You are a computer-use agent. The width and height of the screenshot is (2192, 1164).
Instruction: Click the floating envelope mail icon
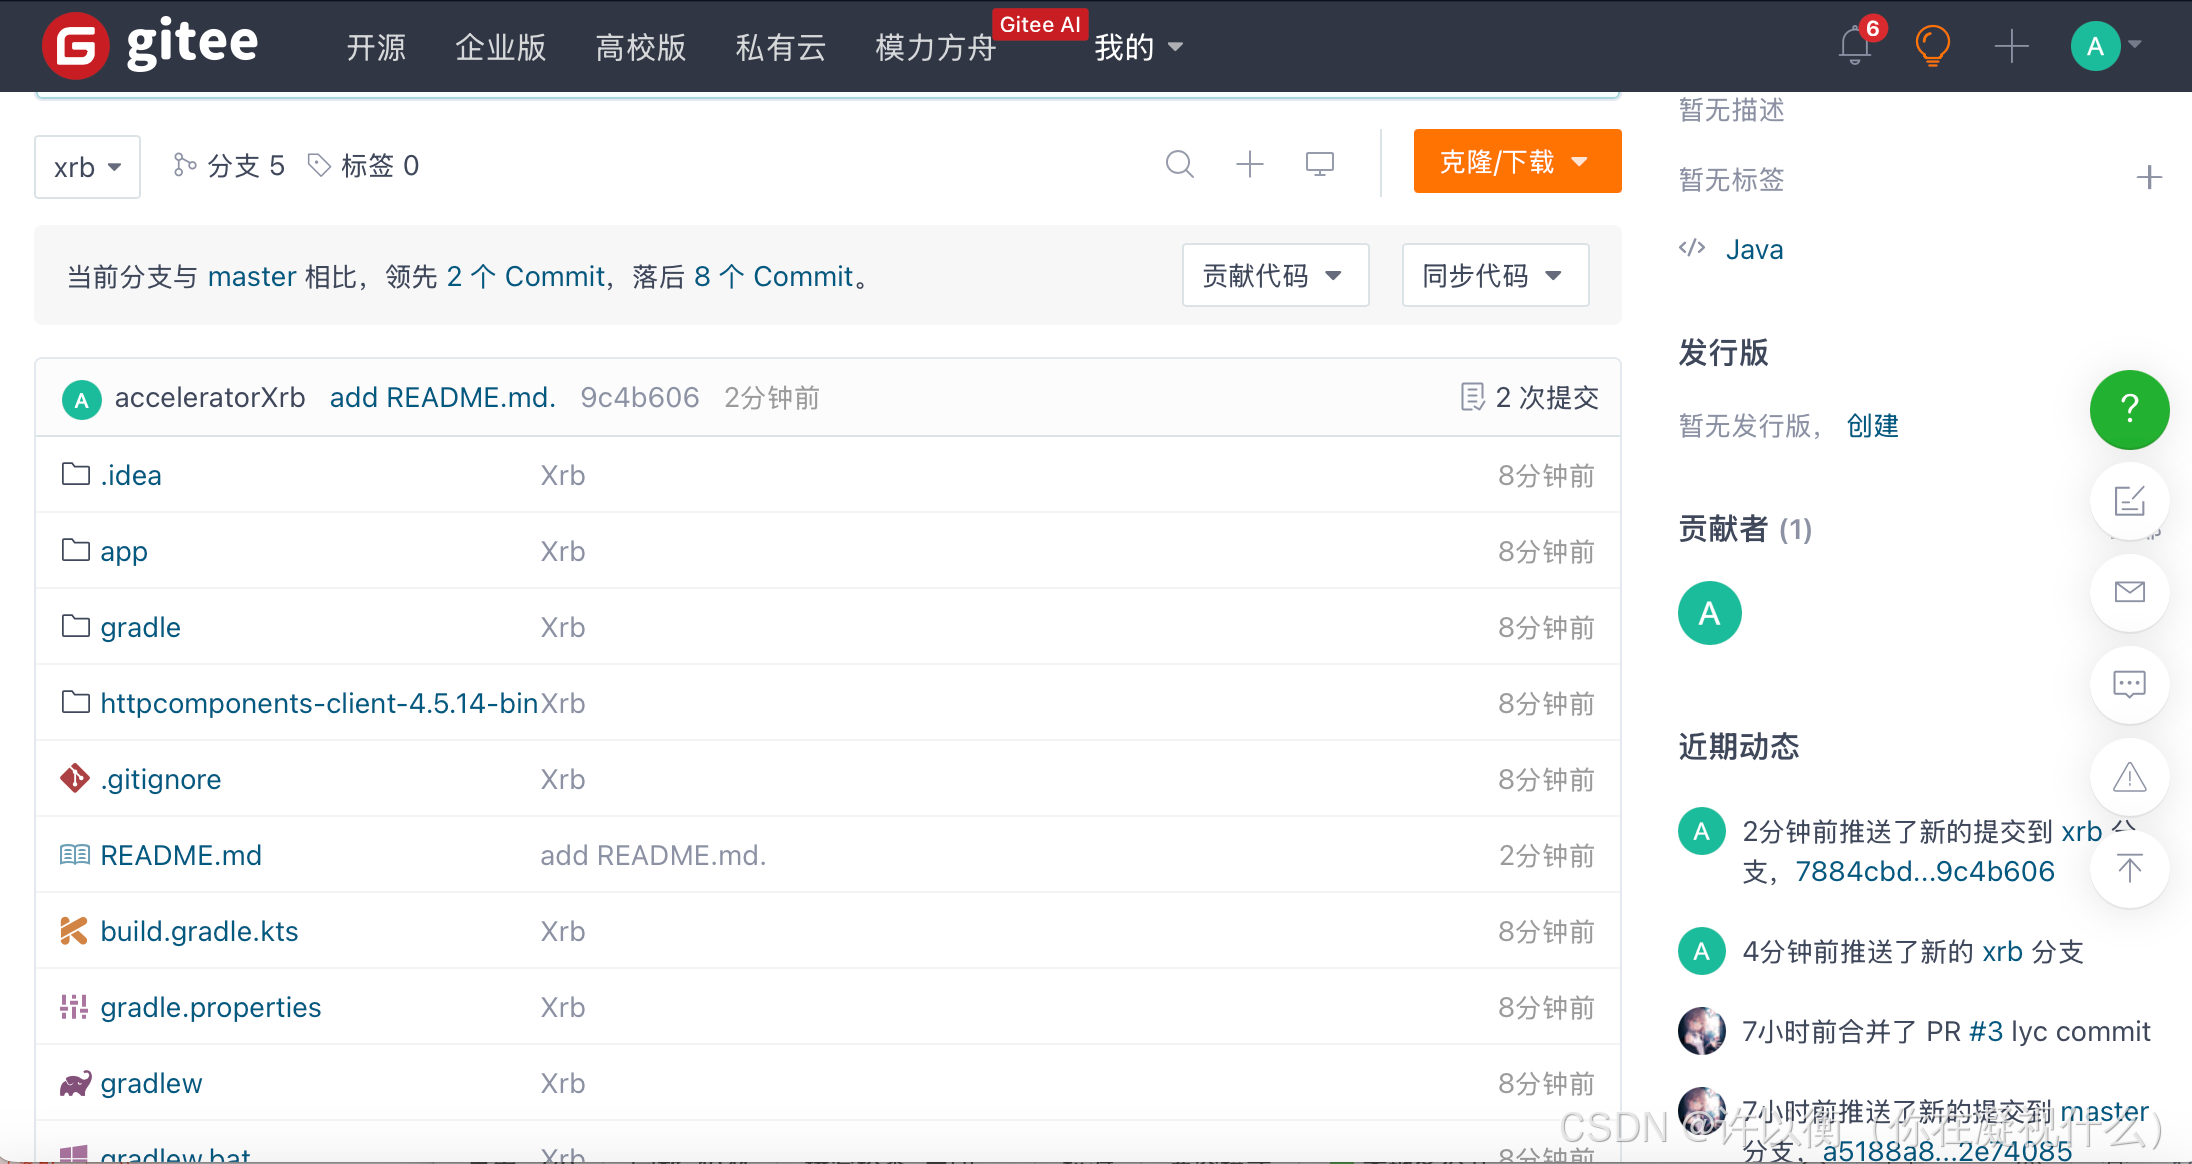point(2129,592)
